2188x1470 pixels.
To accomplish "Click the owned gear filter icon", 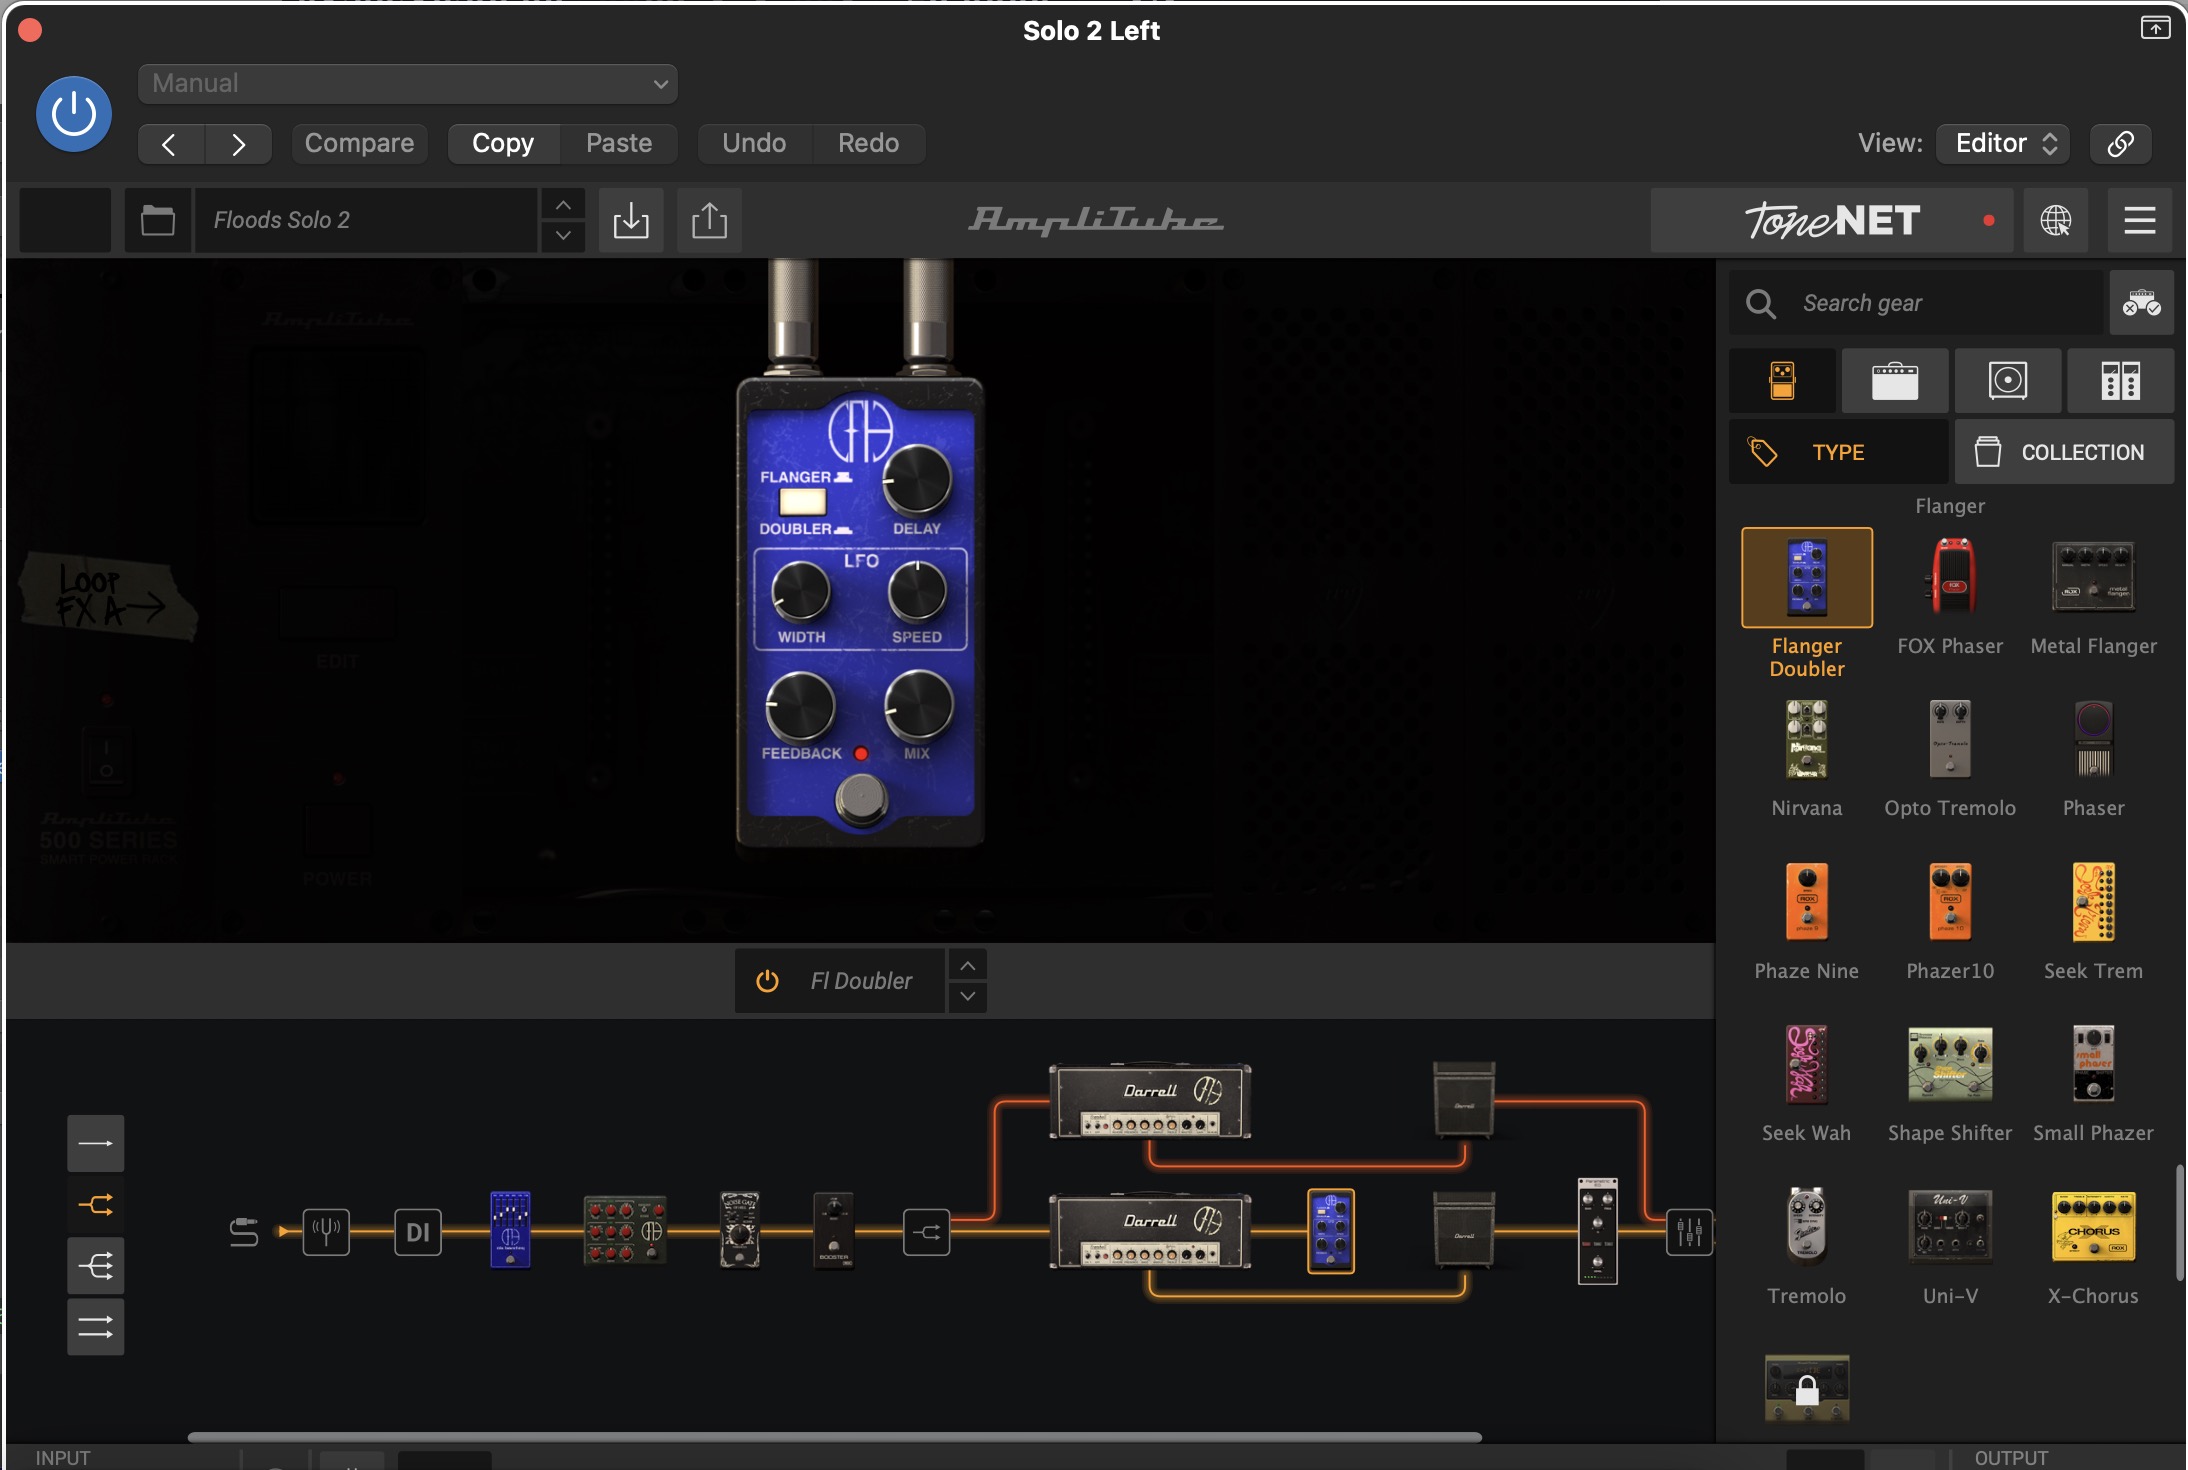I will (x=2141, y=303).
